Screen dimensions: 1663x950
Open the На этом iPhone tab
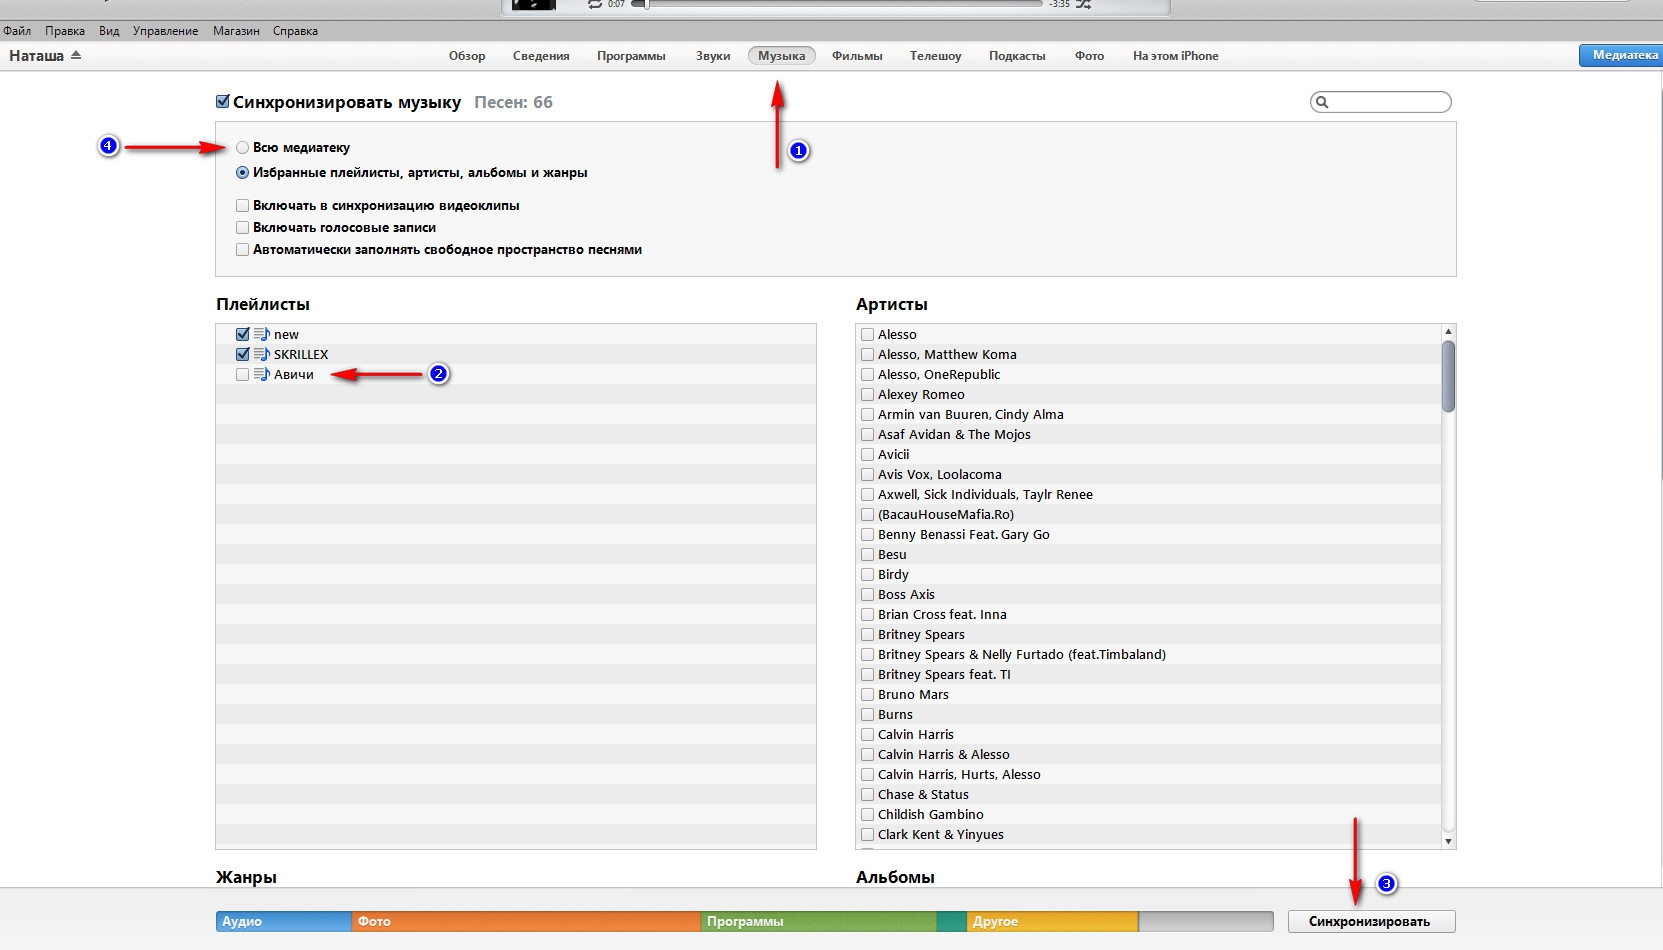(x=1175, y=56)
